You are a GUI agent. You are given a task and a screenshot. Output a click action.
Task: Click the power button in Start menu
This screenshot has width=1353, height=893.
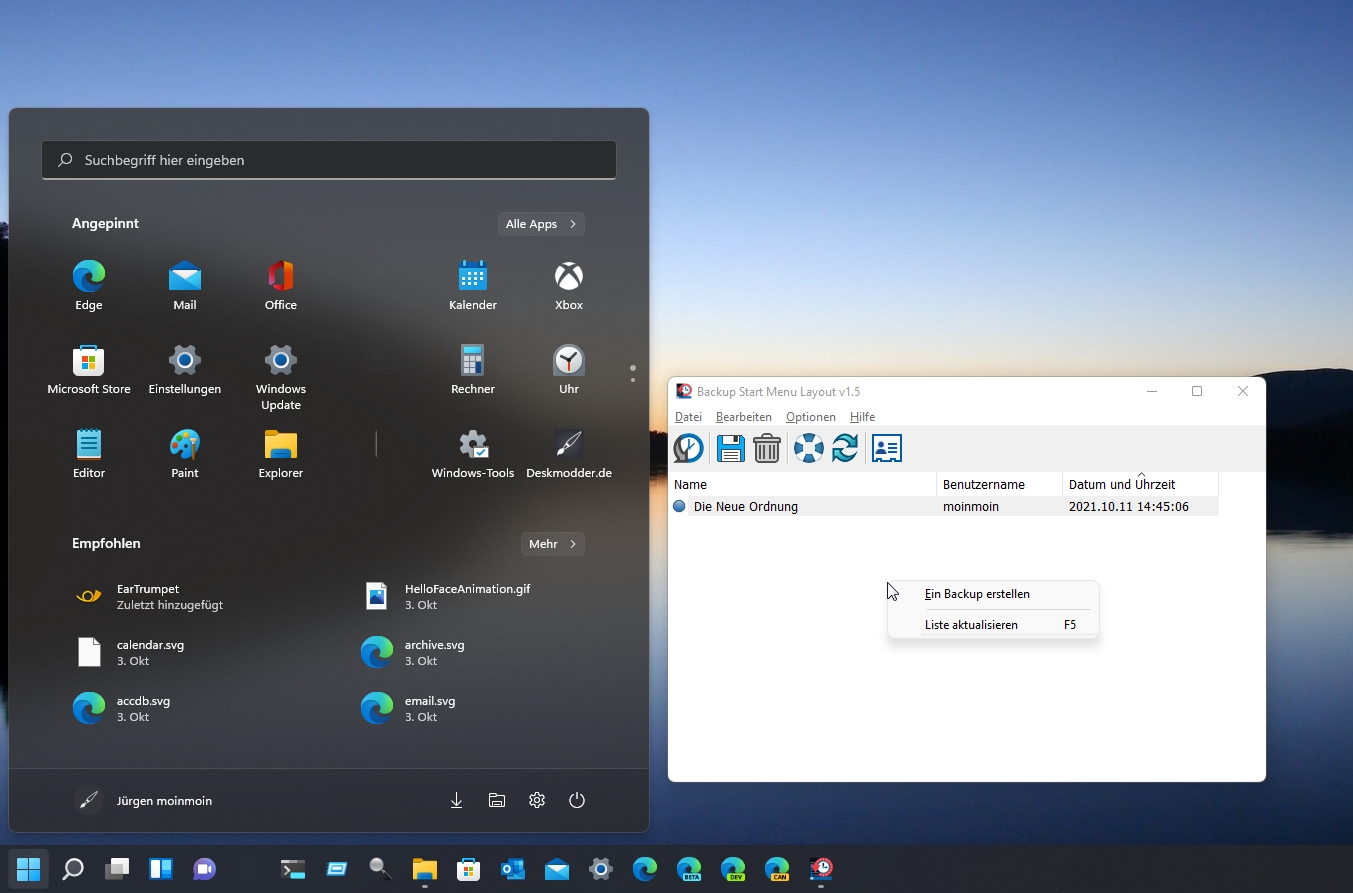[577, 800]
